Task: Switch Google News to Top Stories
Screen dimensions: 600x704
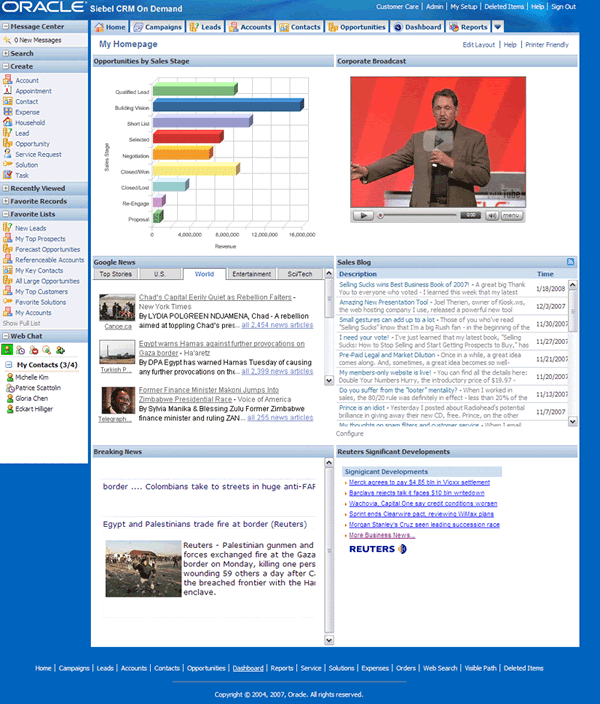Action: [116, 274]
